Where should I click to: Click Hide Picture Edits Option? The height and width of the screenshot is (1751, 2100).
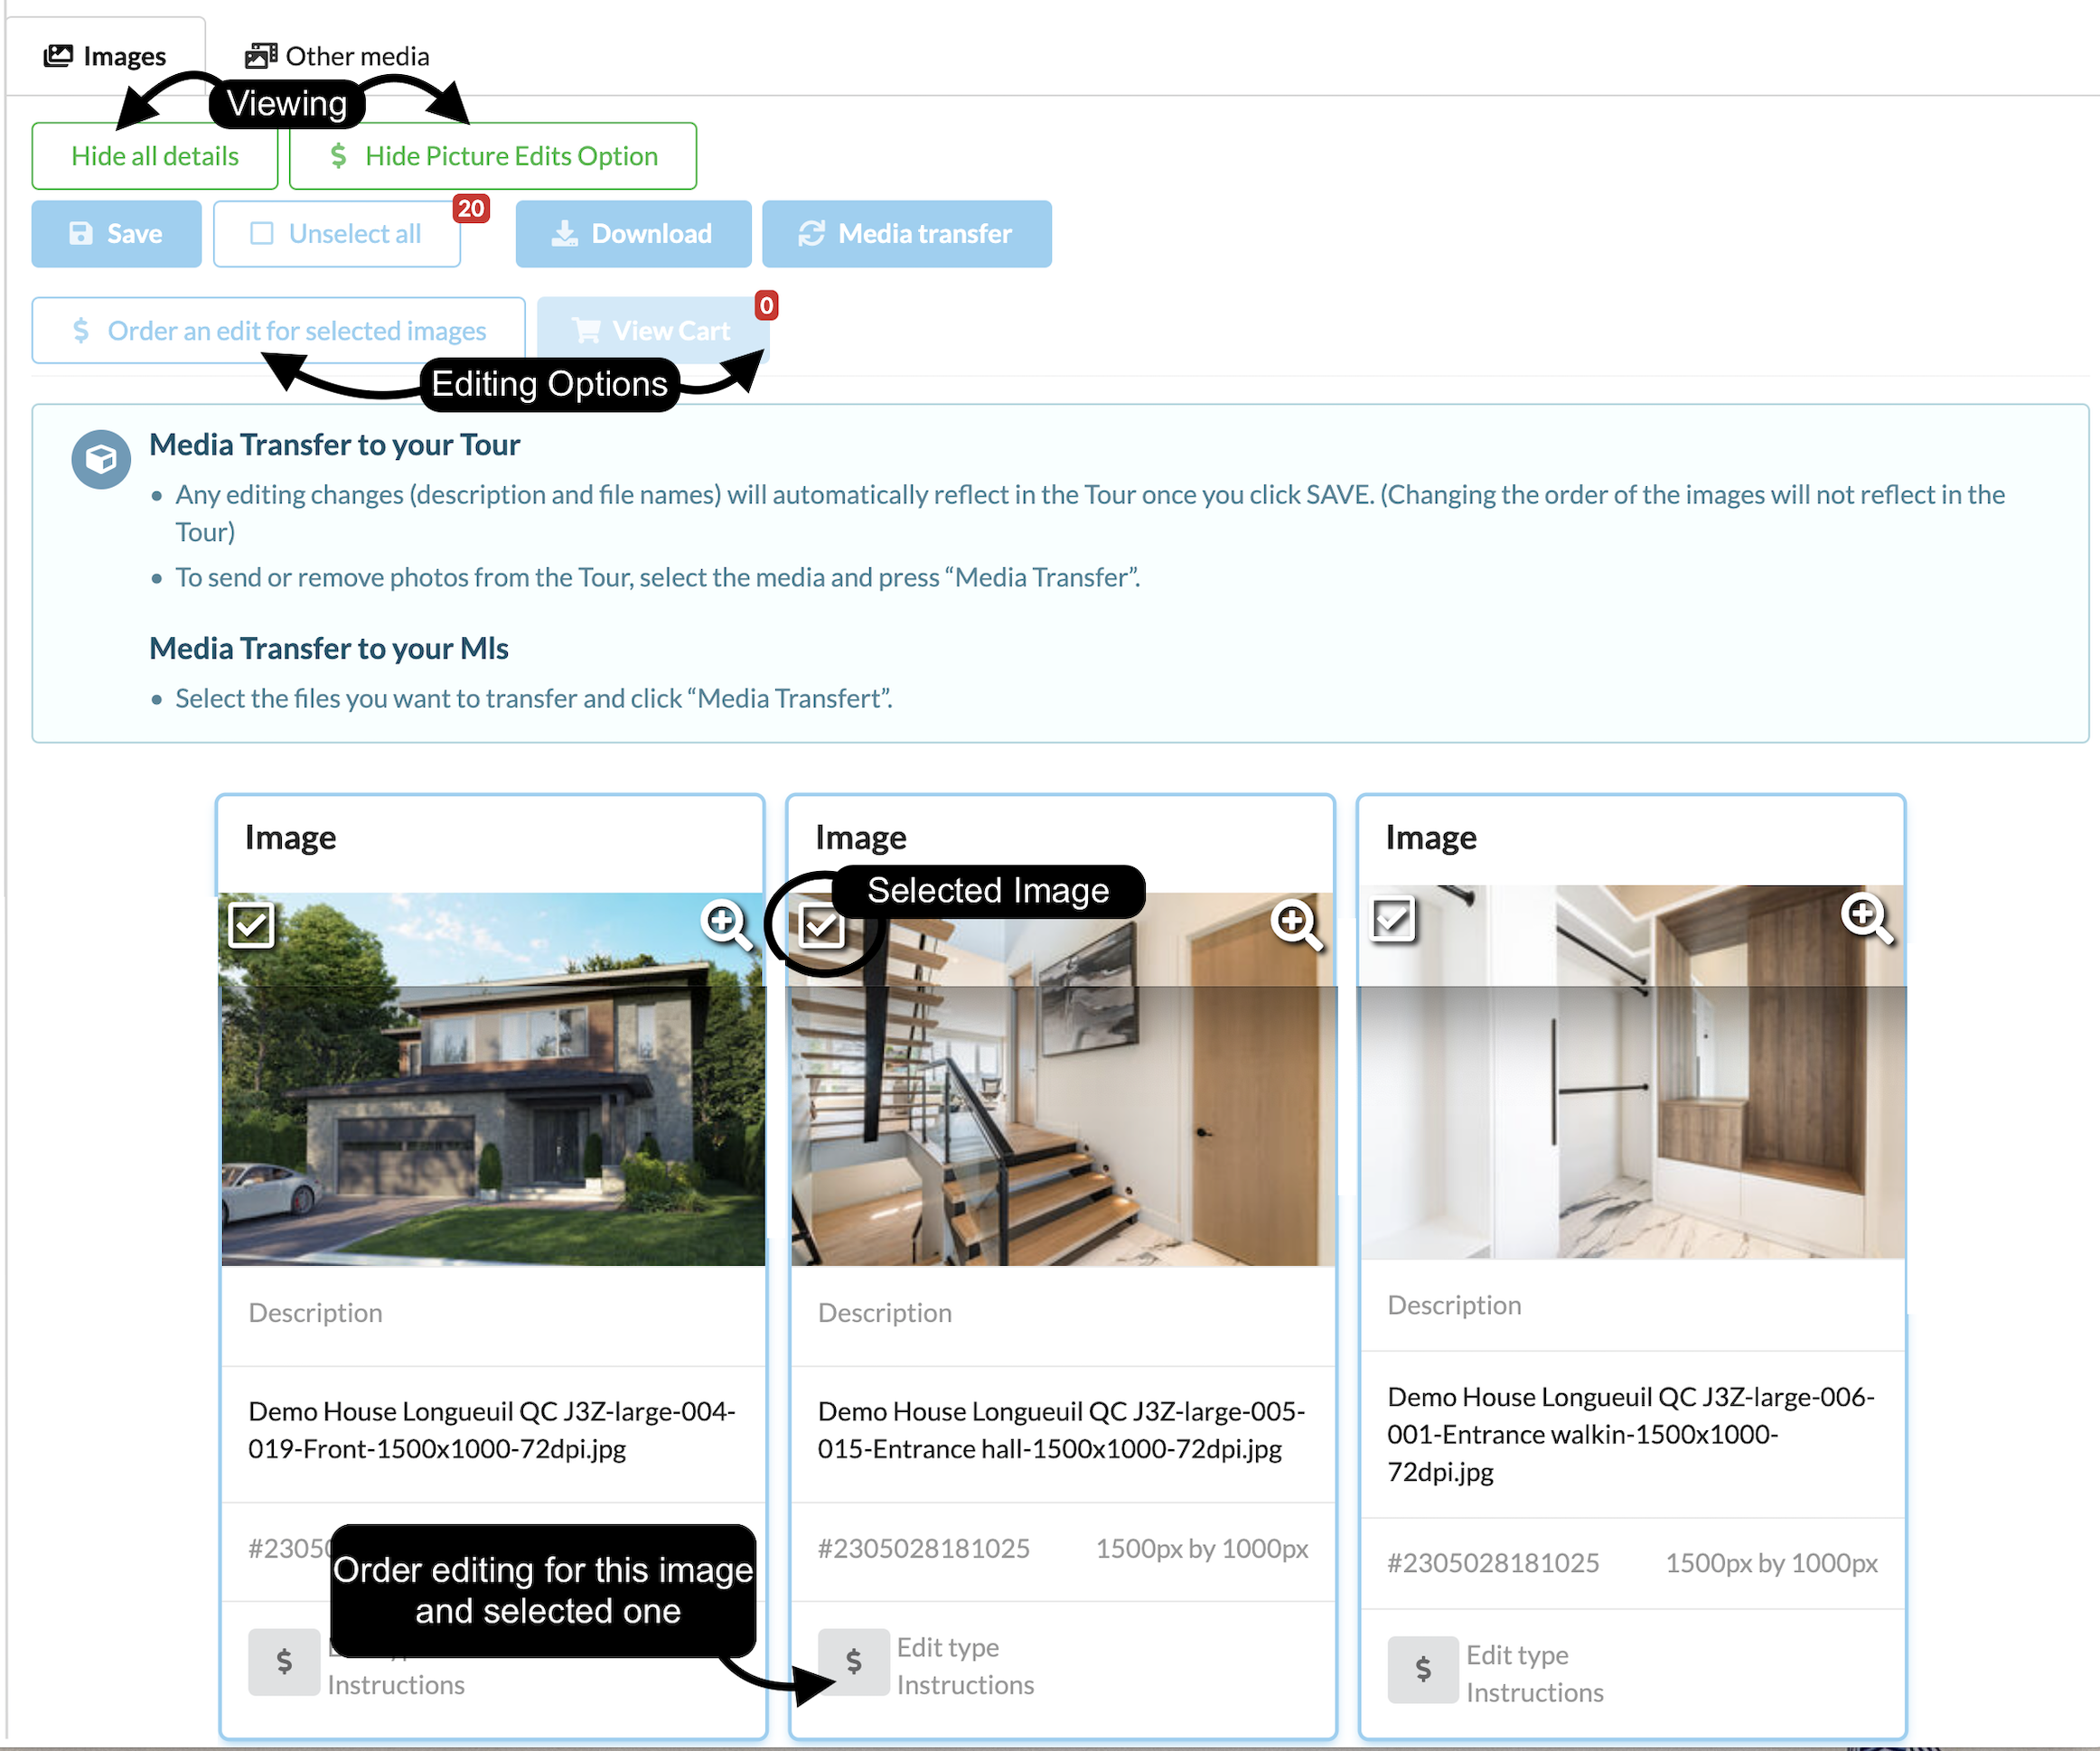pyautogui.click(x=493, y=156)
